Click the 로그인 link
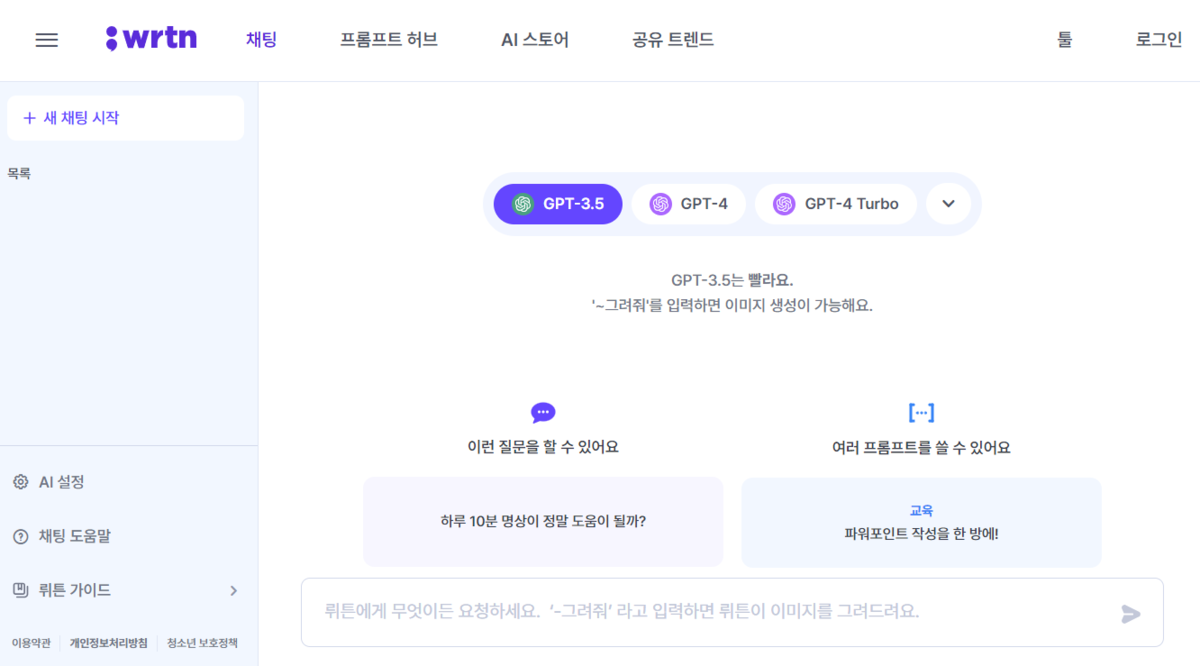The image size is (1200, 666). [1158, 39]
